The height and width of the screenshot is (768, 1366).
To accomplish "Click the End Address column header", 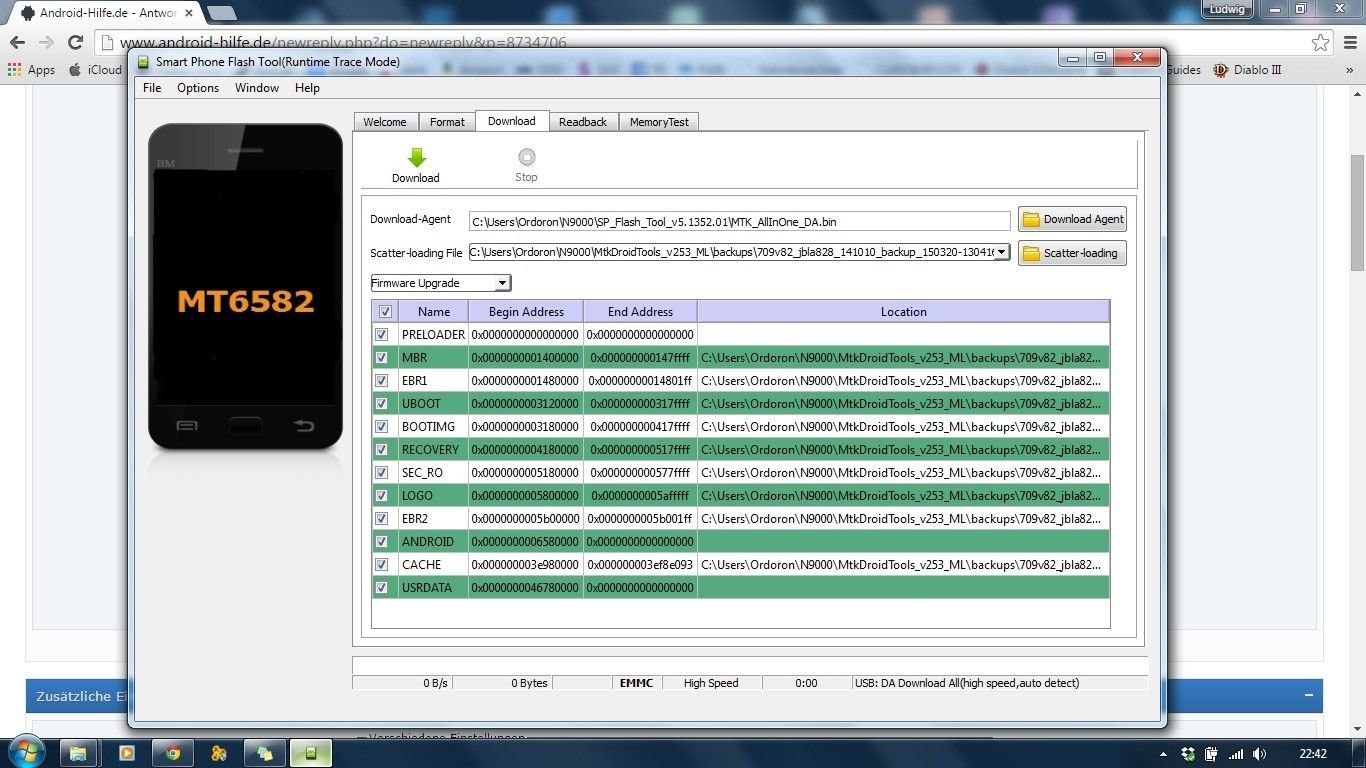I will click(x=640, y=312).
